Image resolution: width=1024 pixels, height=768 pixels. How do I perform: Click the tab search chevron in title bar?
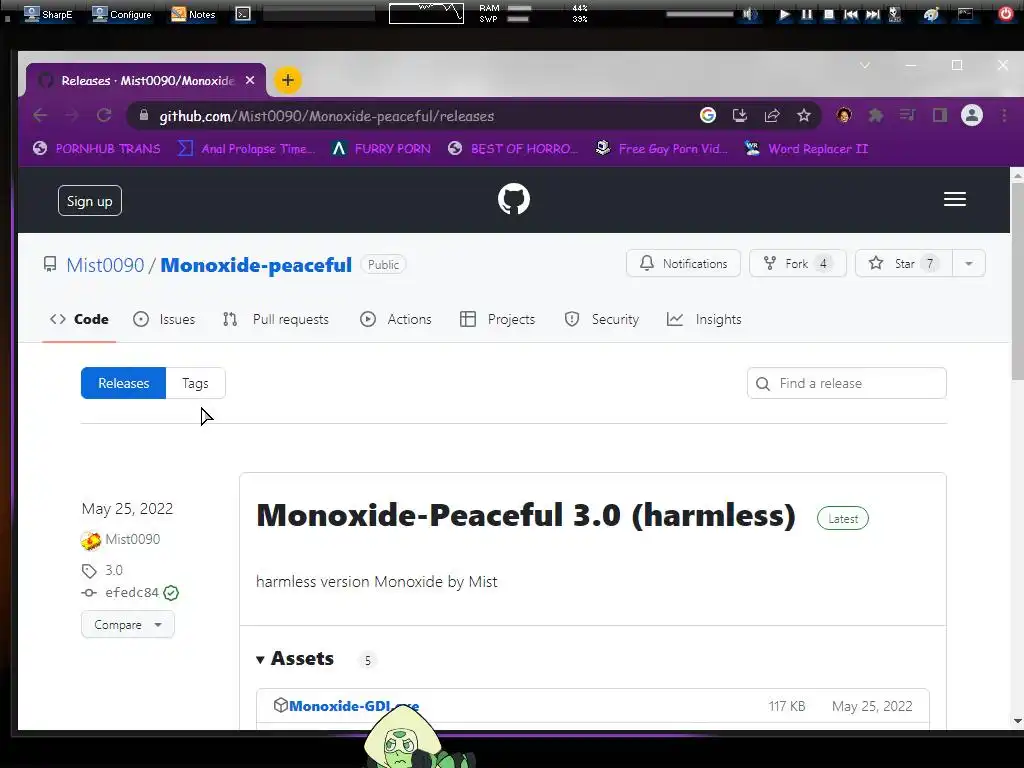pos(865,65)
